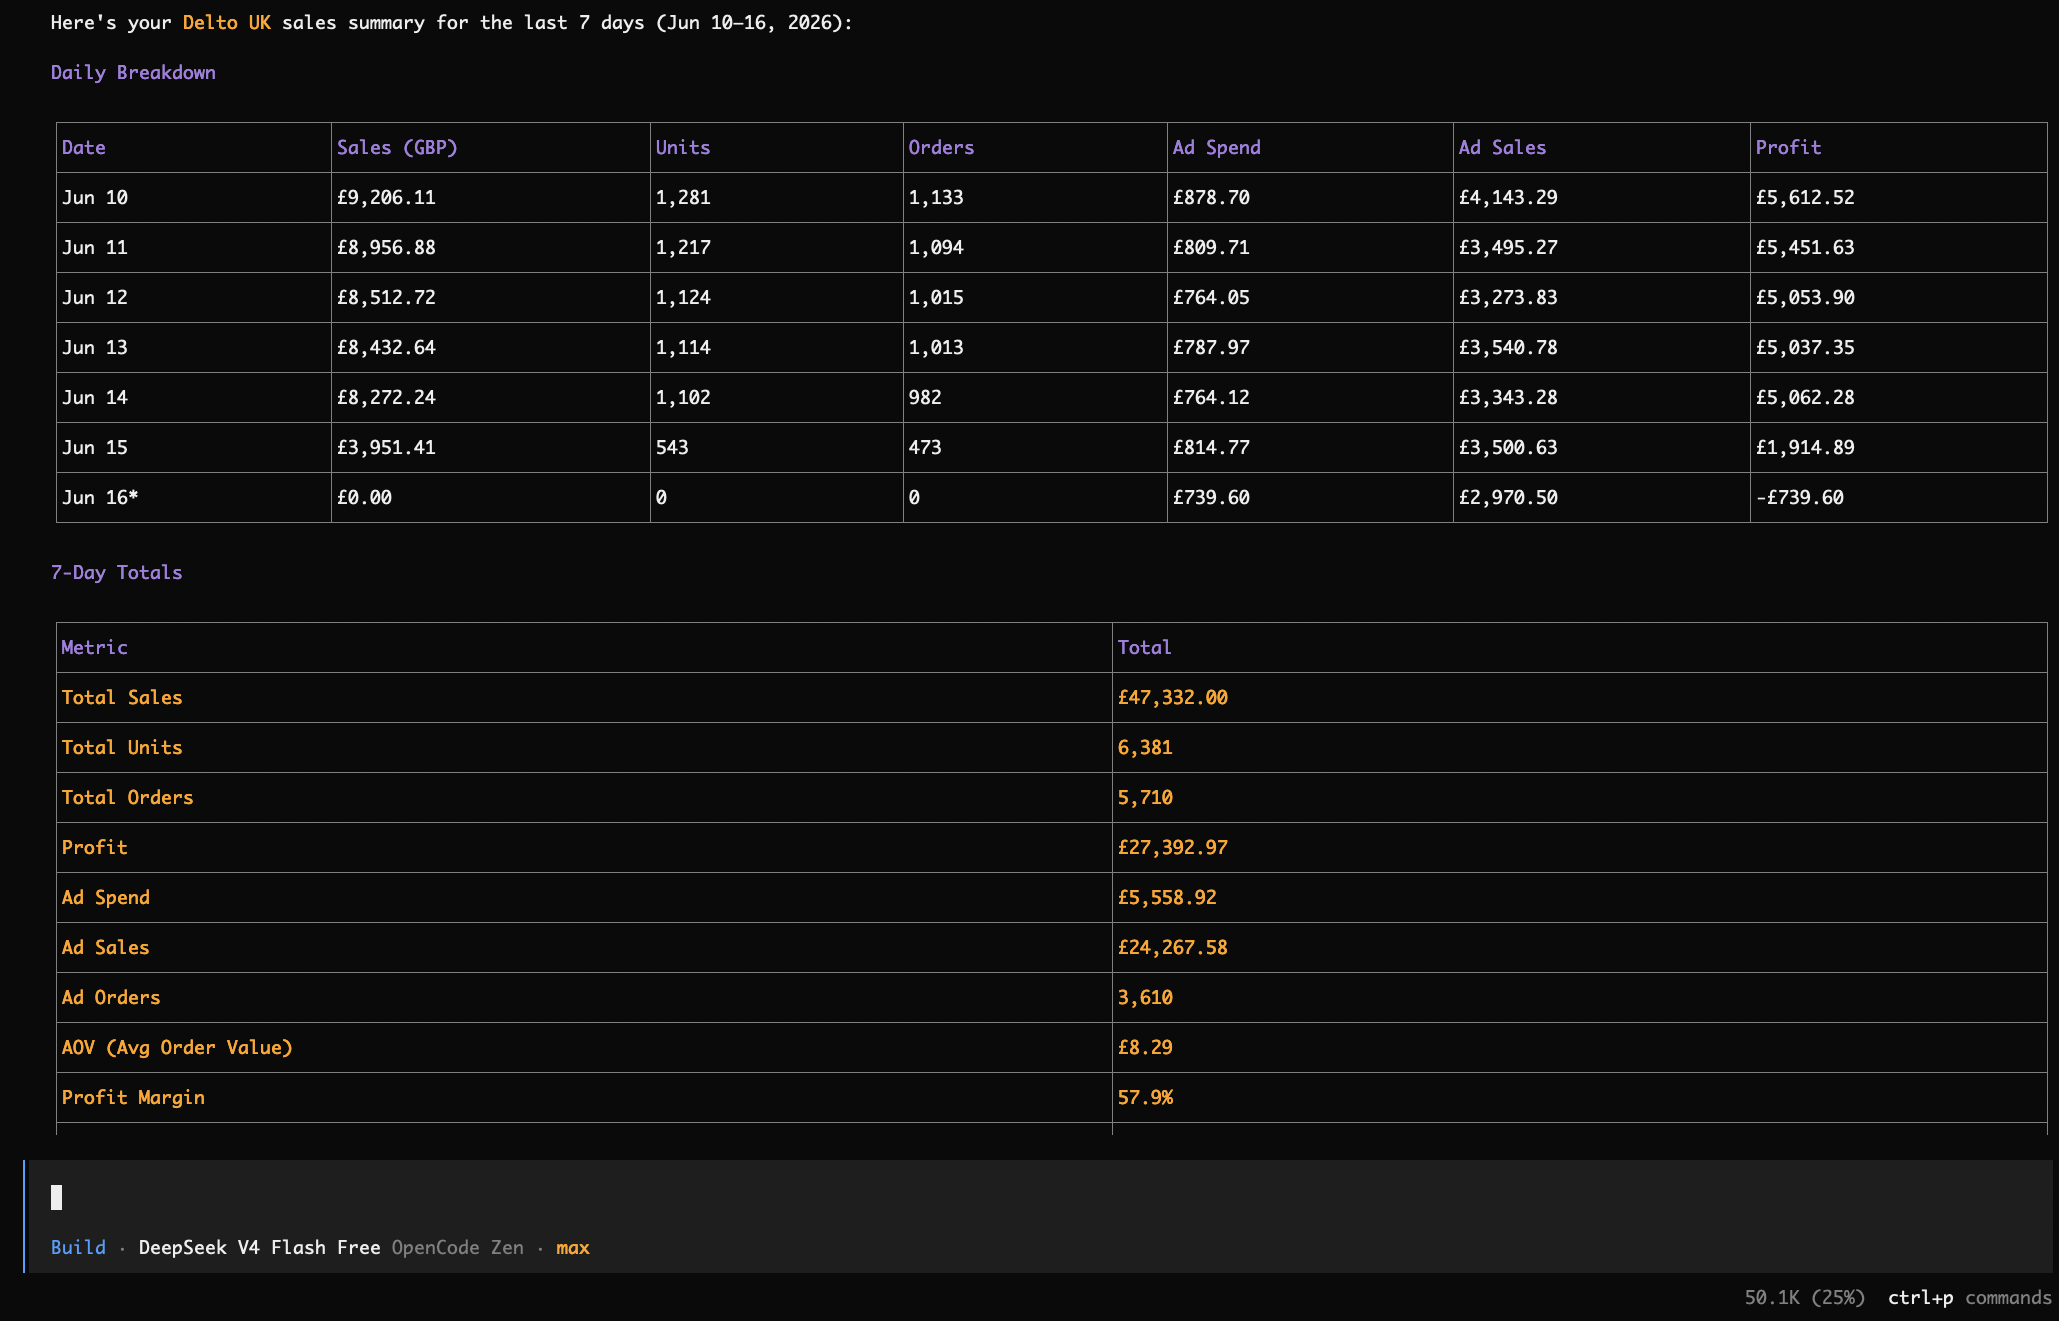
Task: Click the Total Orders metric label
Action: coord(128,797)
